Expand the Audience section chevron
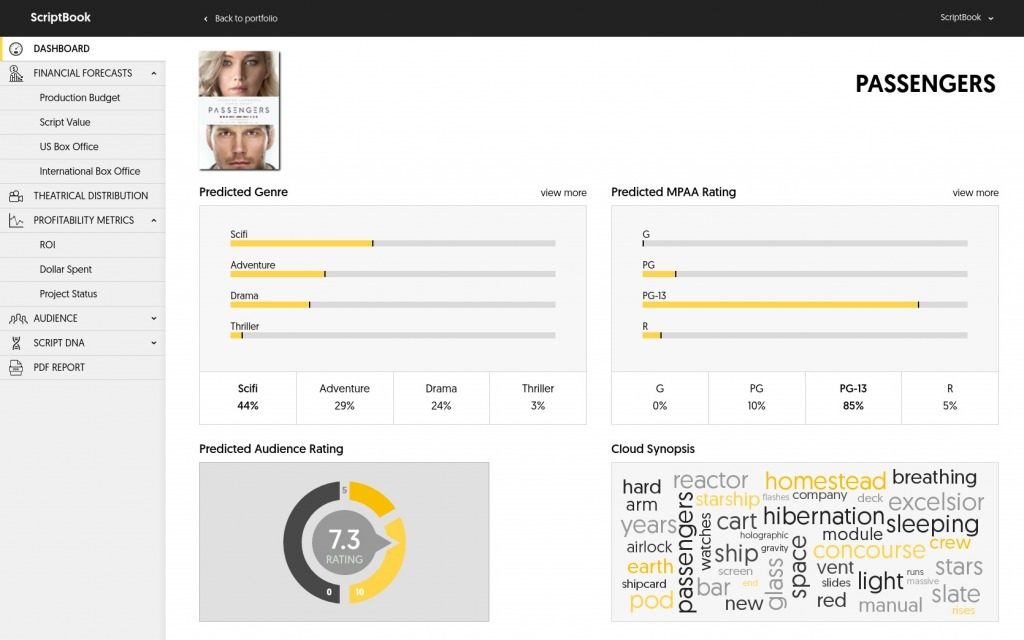Image resolution: width=1024 pixels, height=640 pixels. (153, 319)
